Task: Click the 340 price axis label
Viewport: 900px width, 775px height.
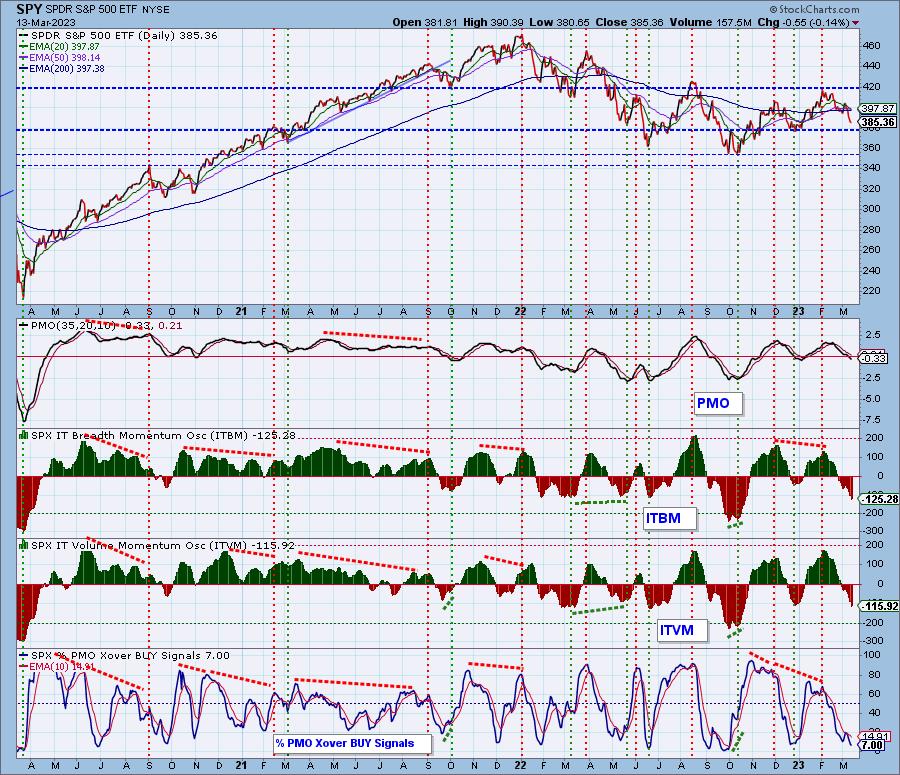Action: pos(872,168)
